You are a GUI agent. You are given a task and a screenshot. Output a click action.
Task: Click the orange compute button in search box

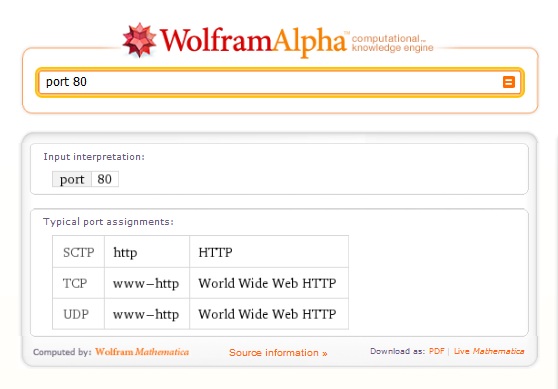(509, 82)
